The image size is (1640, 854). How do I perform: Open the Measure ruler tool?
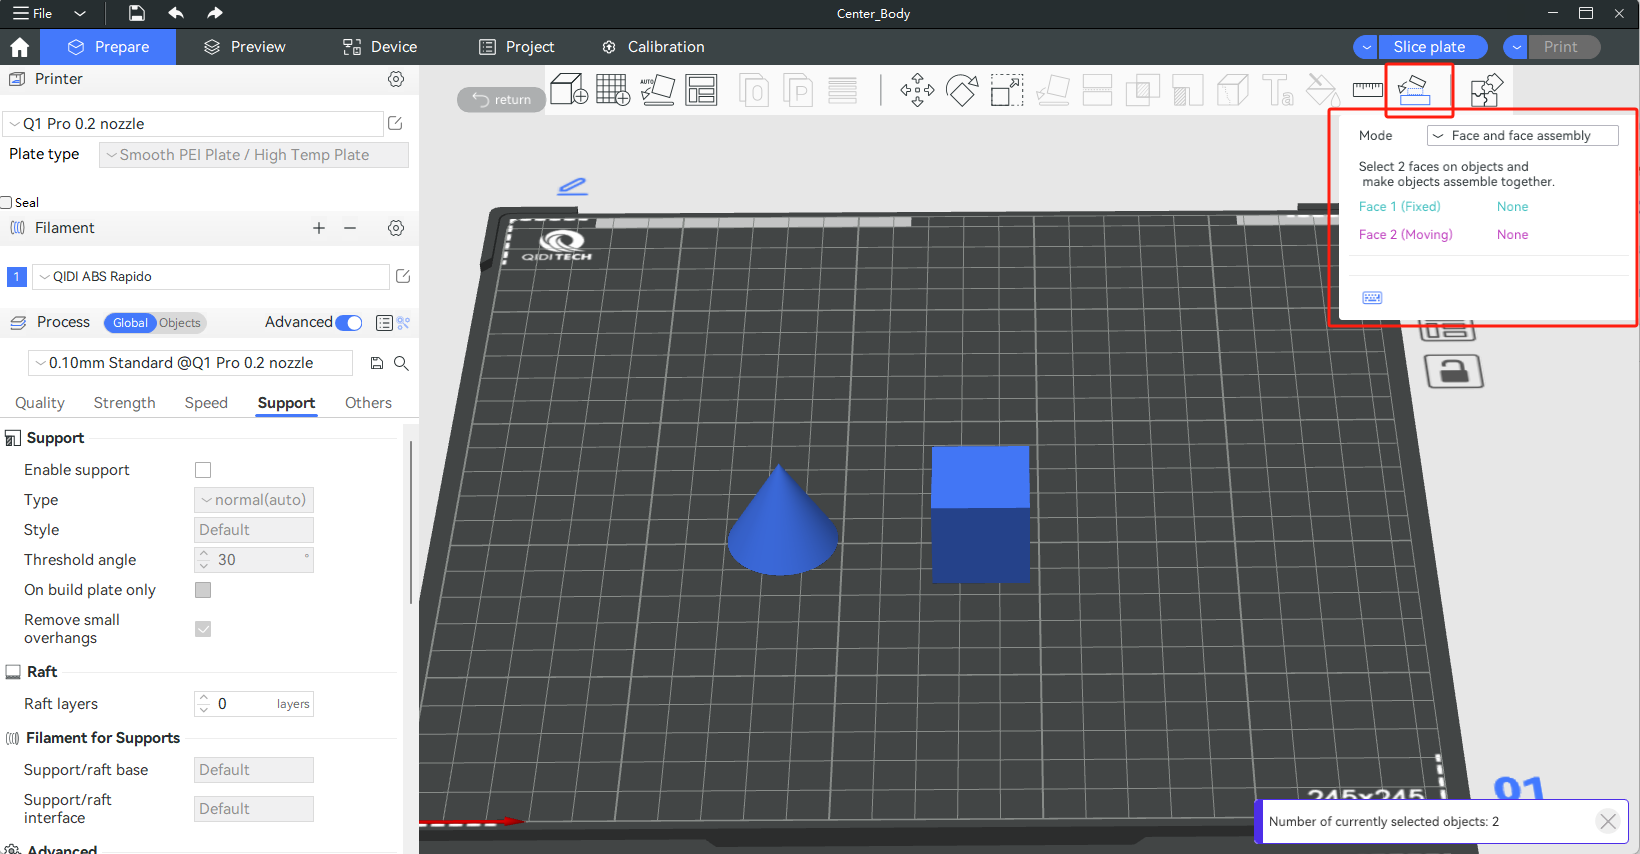pyautogui.click(x=1367, y=90)
